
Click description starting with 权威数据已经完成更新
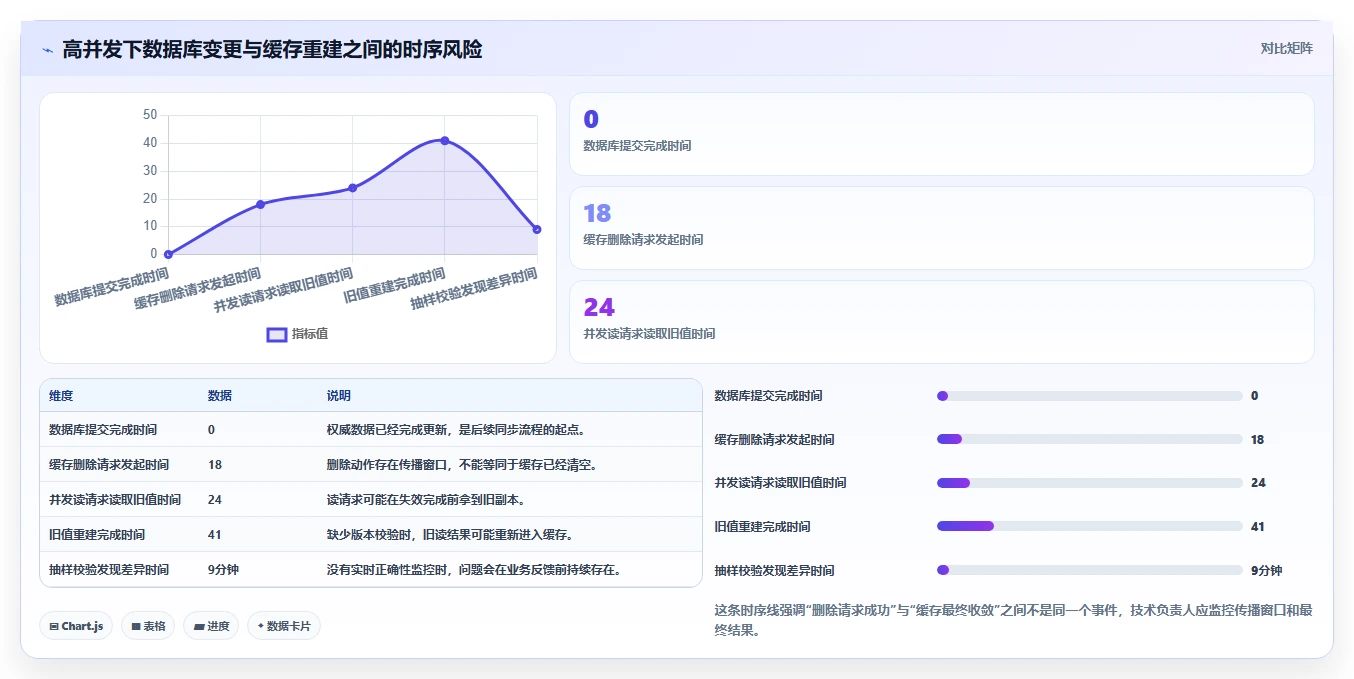point(455,429)
